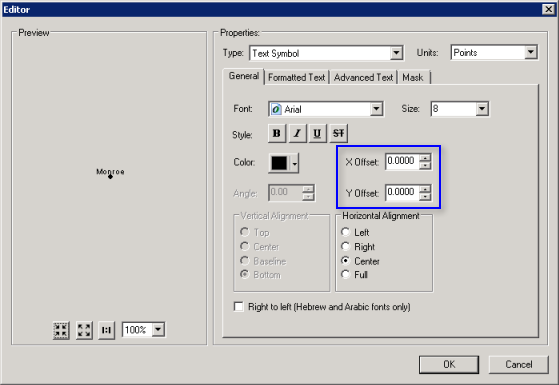Click the X Offset value field
This screenshot has width=559, height=385.
pyautogui.click(x=402, y=161)
